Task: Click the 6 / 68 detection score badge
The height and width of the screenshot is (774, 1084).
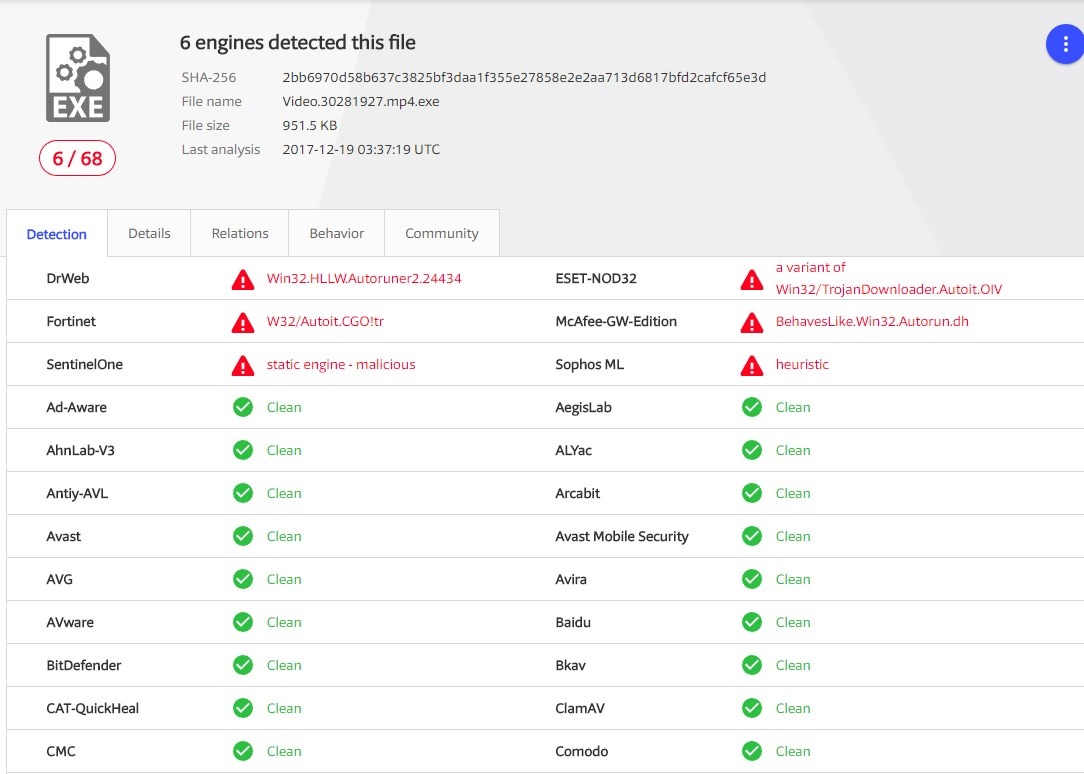Action: [78, 158]
